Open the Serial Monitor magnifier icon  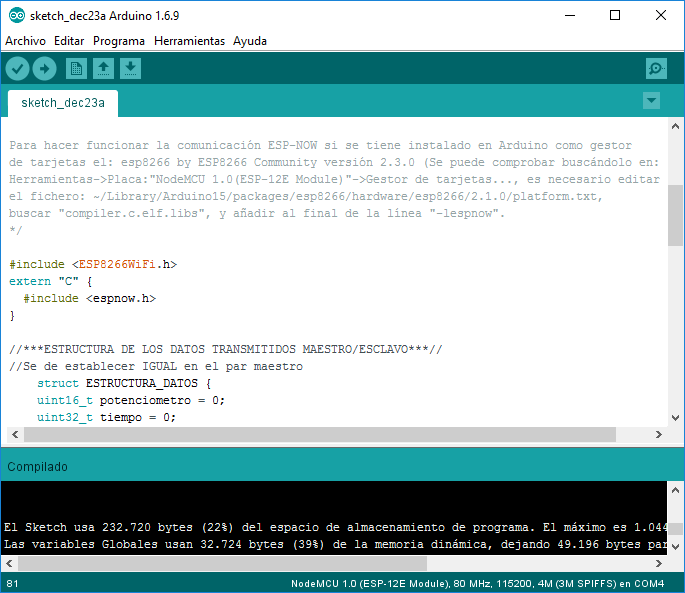(656, 69)
